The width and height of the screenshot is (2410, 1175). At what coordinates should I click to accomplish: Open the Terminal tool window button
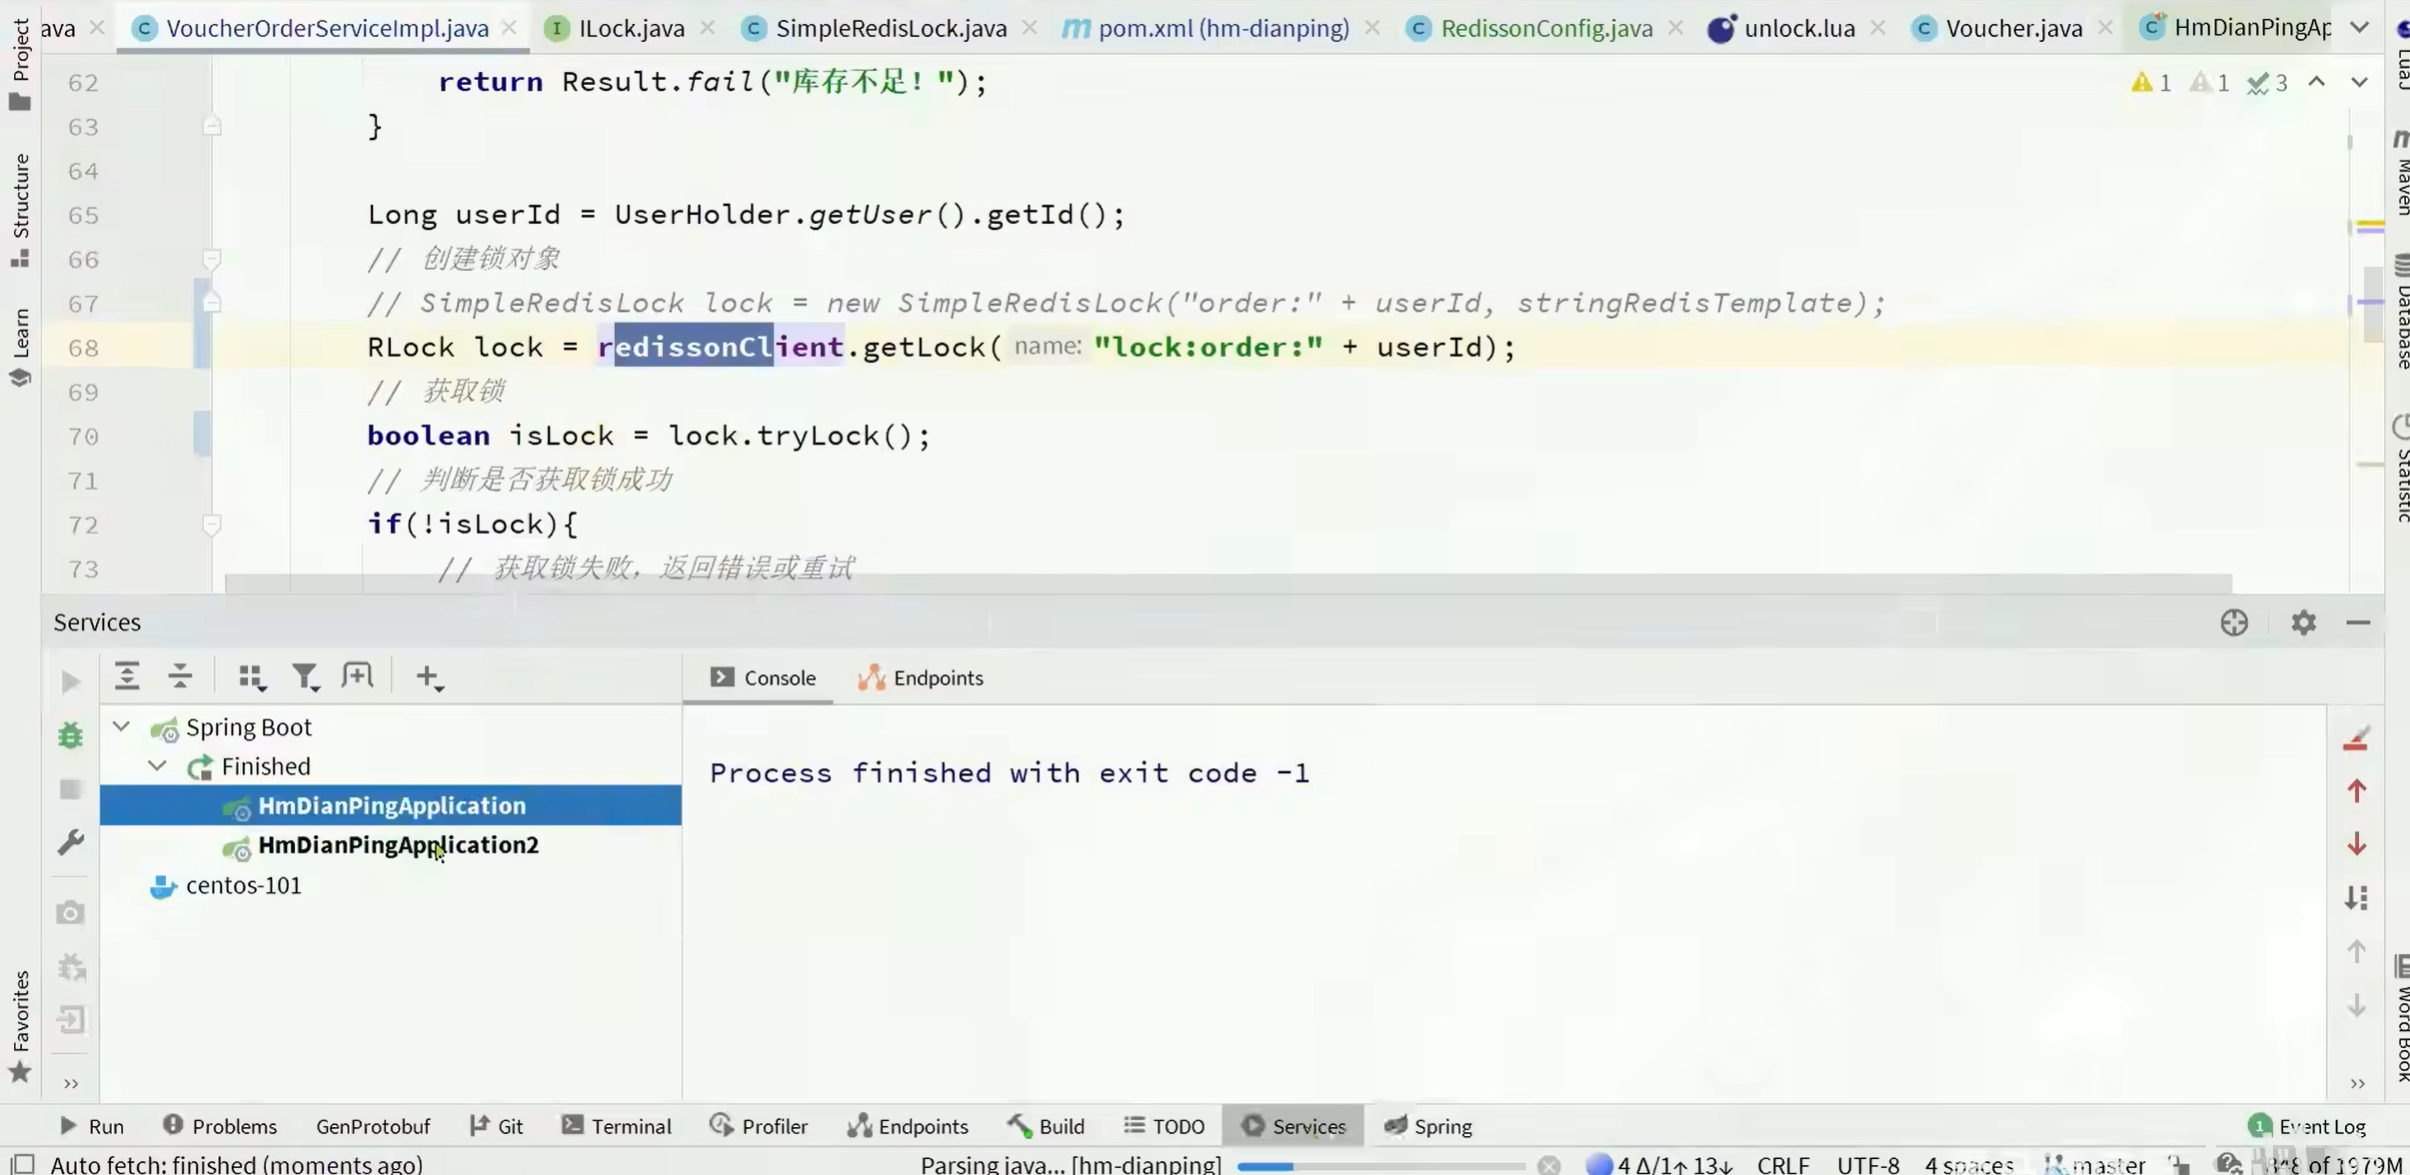click(x=616, y=1126)
